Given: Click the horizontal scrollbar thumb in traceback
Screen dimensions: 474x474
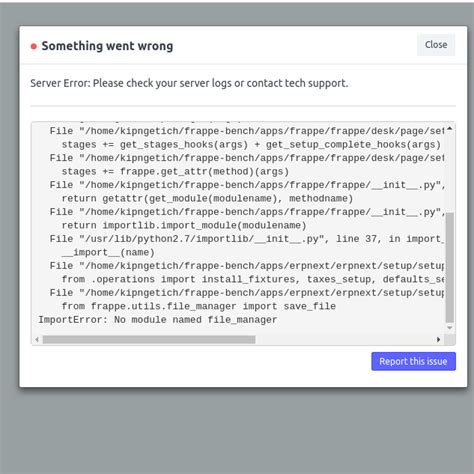Looking at the screenshot, I should (x=149, y=339).
